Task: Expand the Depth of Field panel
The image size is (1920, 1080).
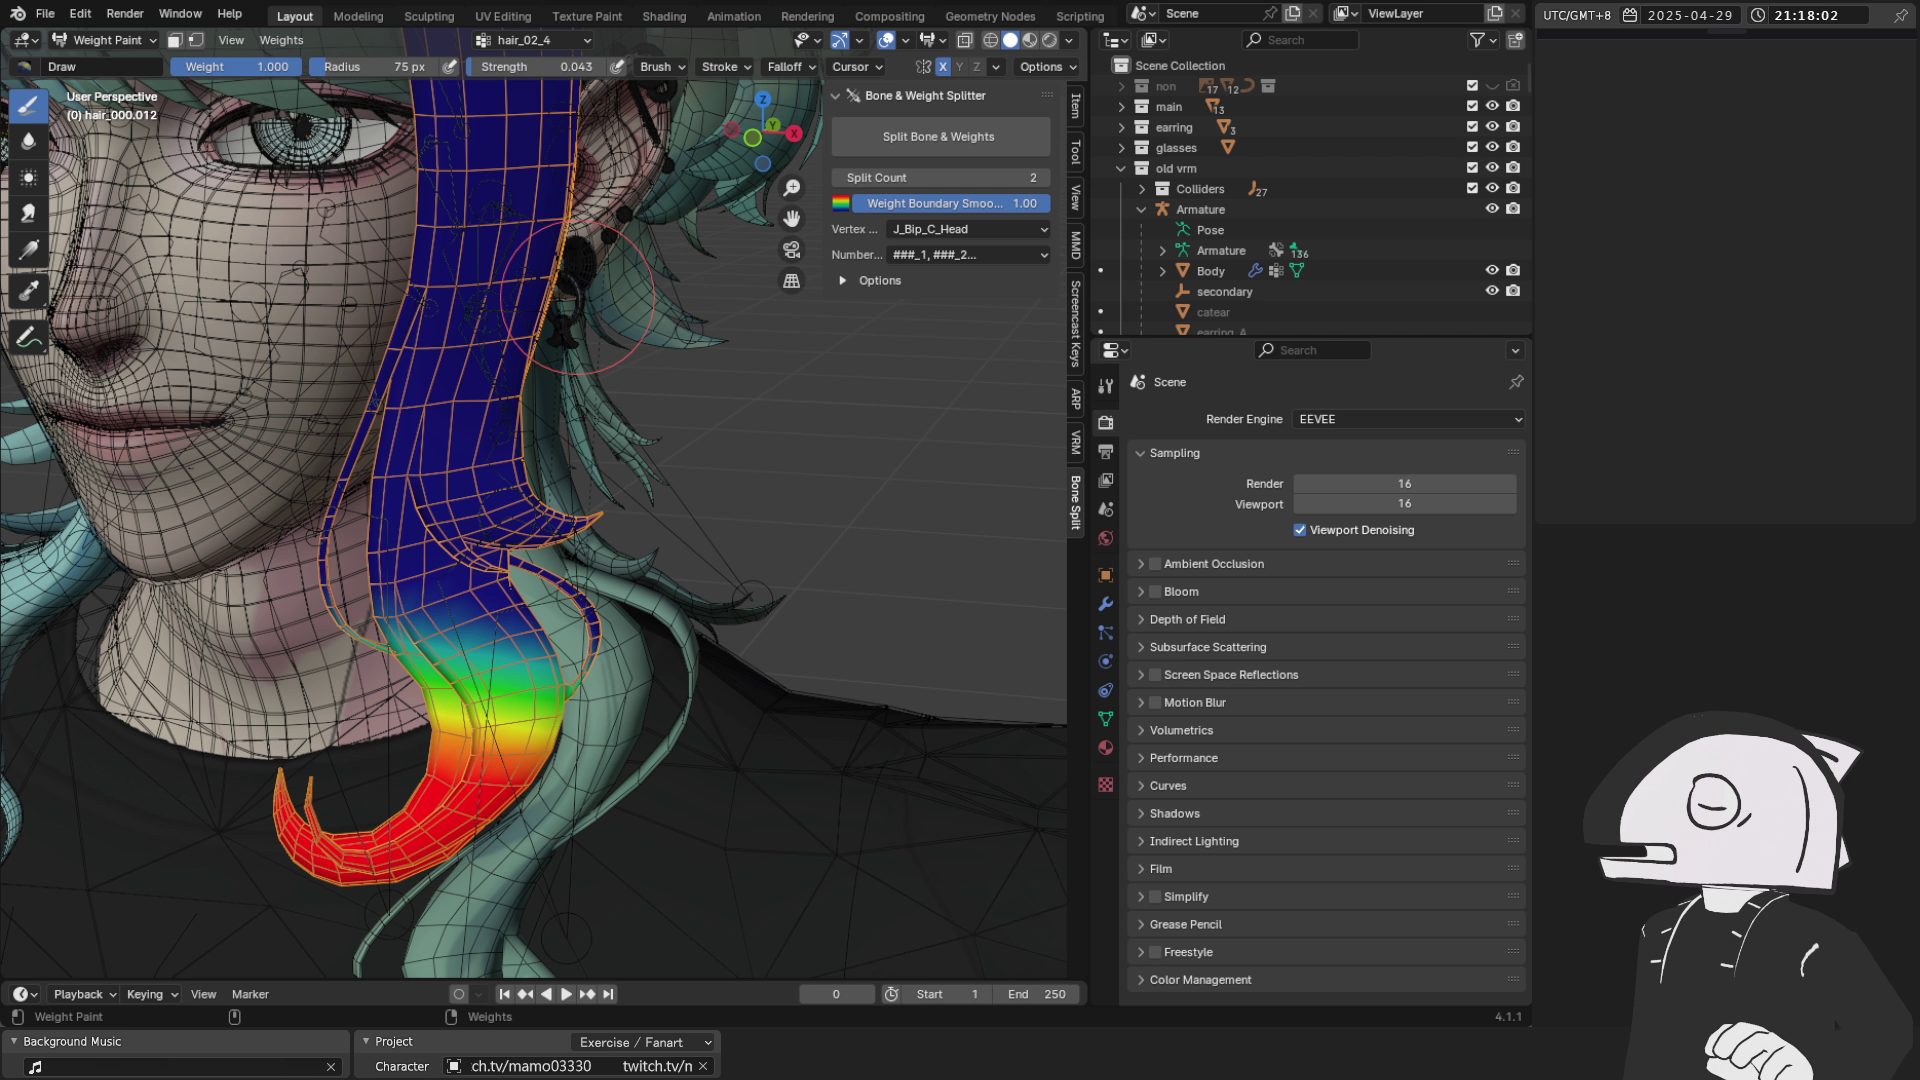Action: [x=1187, y=620]
